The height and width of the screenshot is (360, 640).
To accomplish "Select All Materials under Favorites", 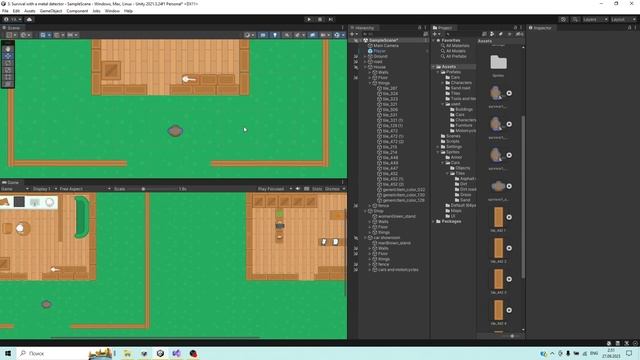I will (457, 46).
